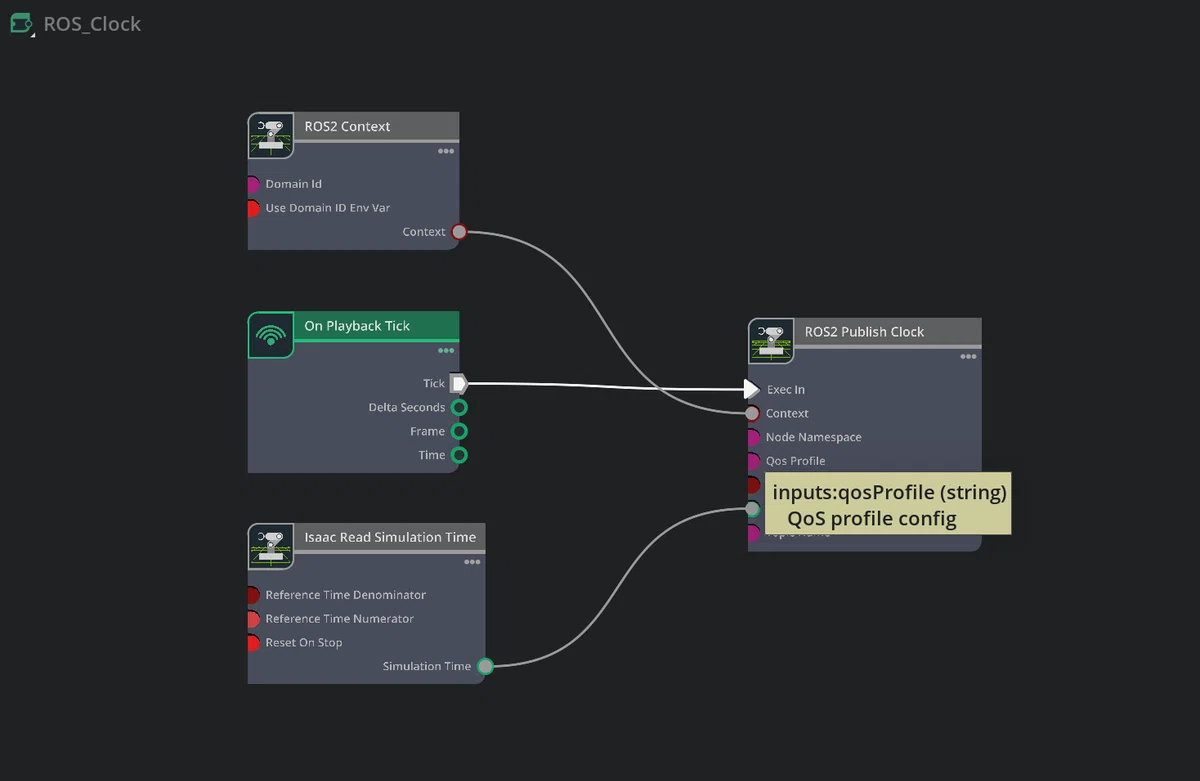1200x781 pixels.
Task: Click the Tick execution output port
Action: (459, 383)
